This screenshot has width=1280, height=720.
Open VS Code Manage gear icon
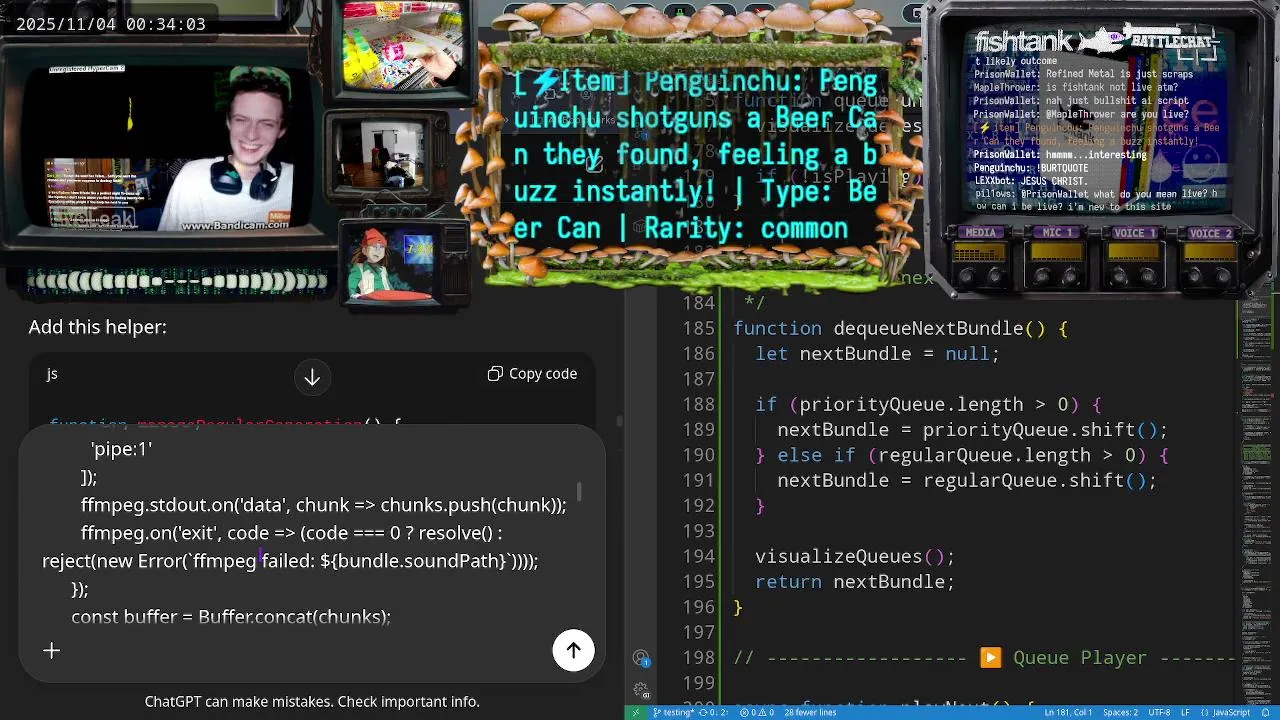[641, 690]
